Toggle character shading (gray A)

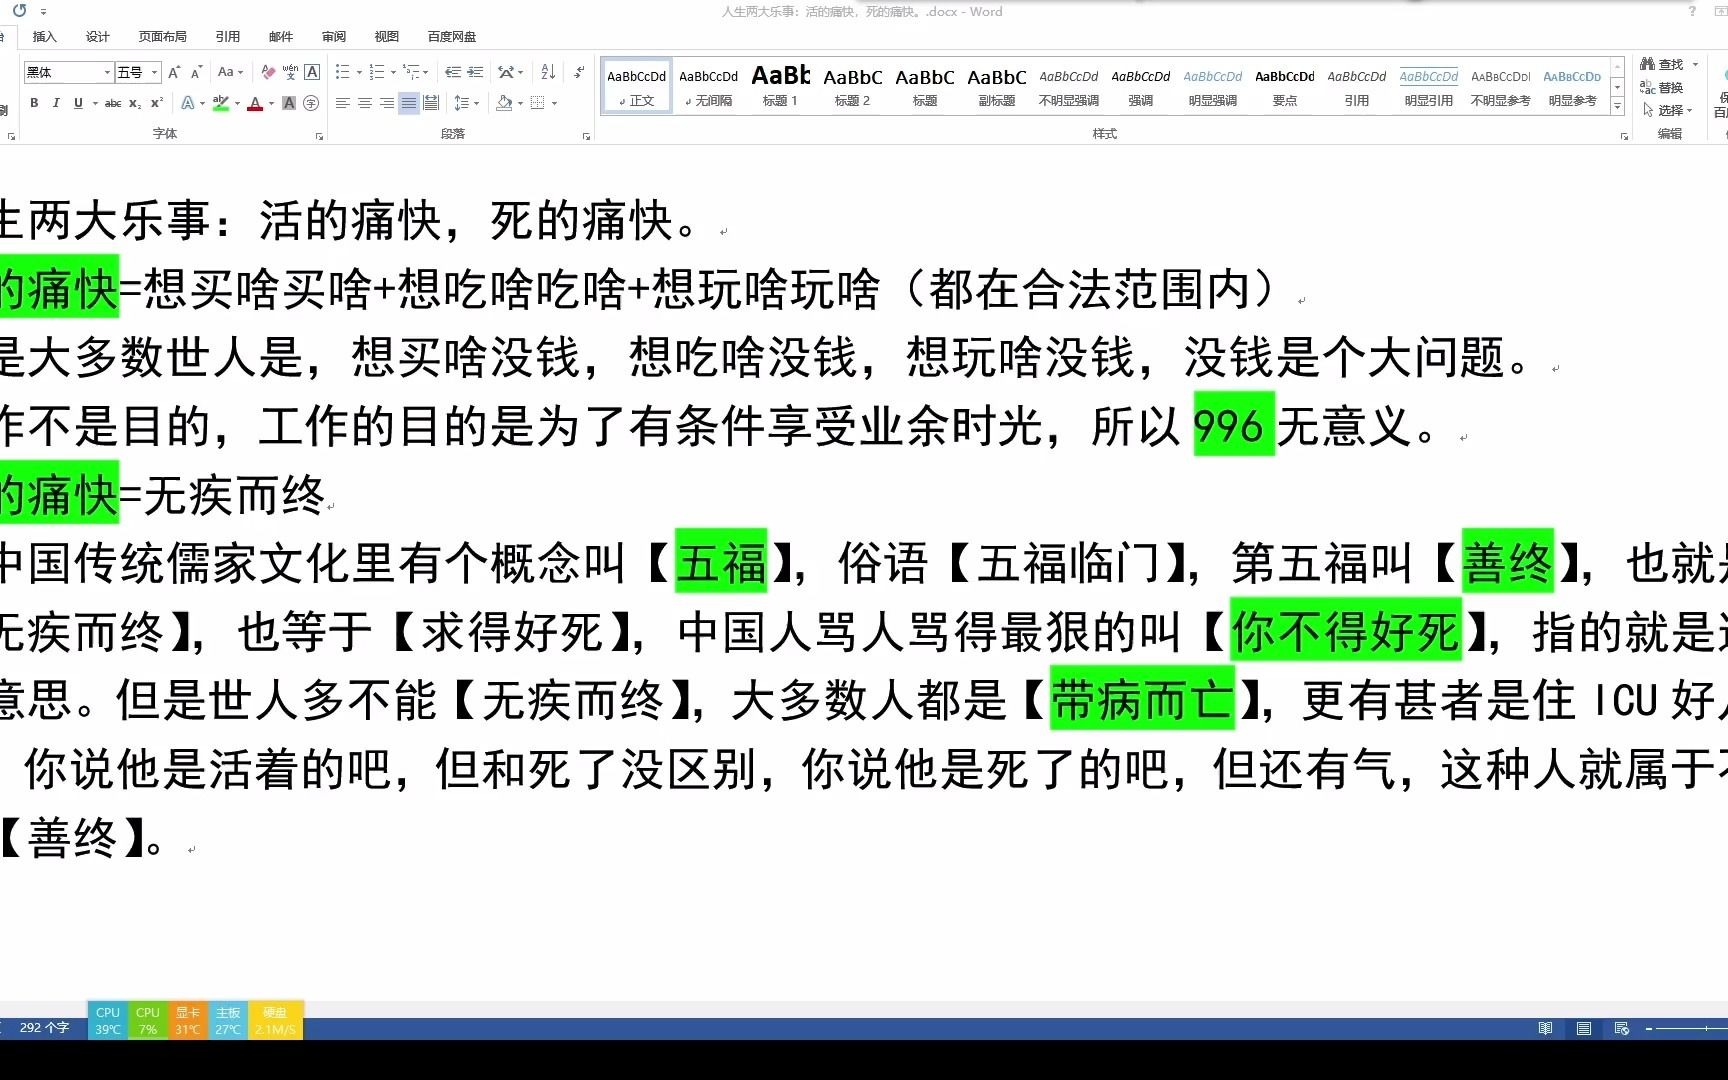click(289, 103)
